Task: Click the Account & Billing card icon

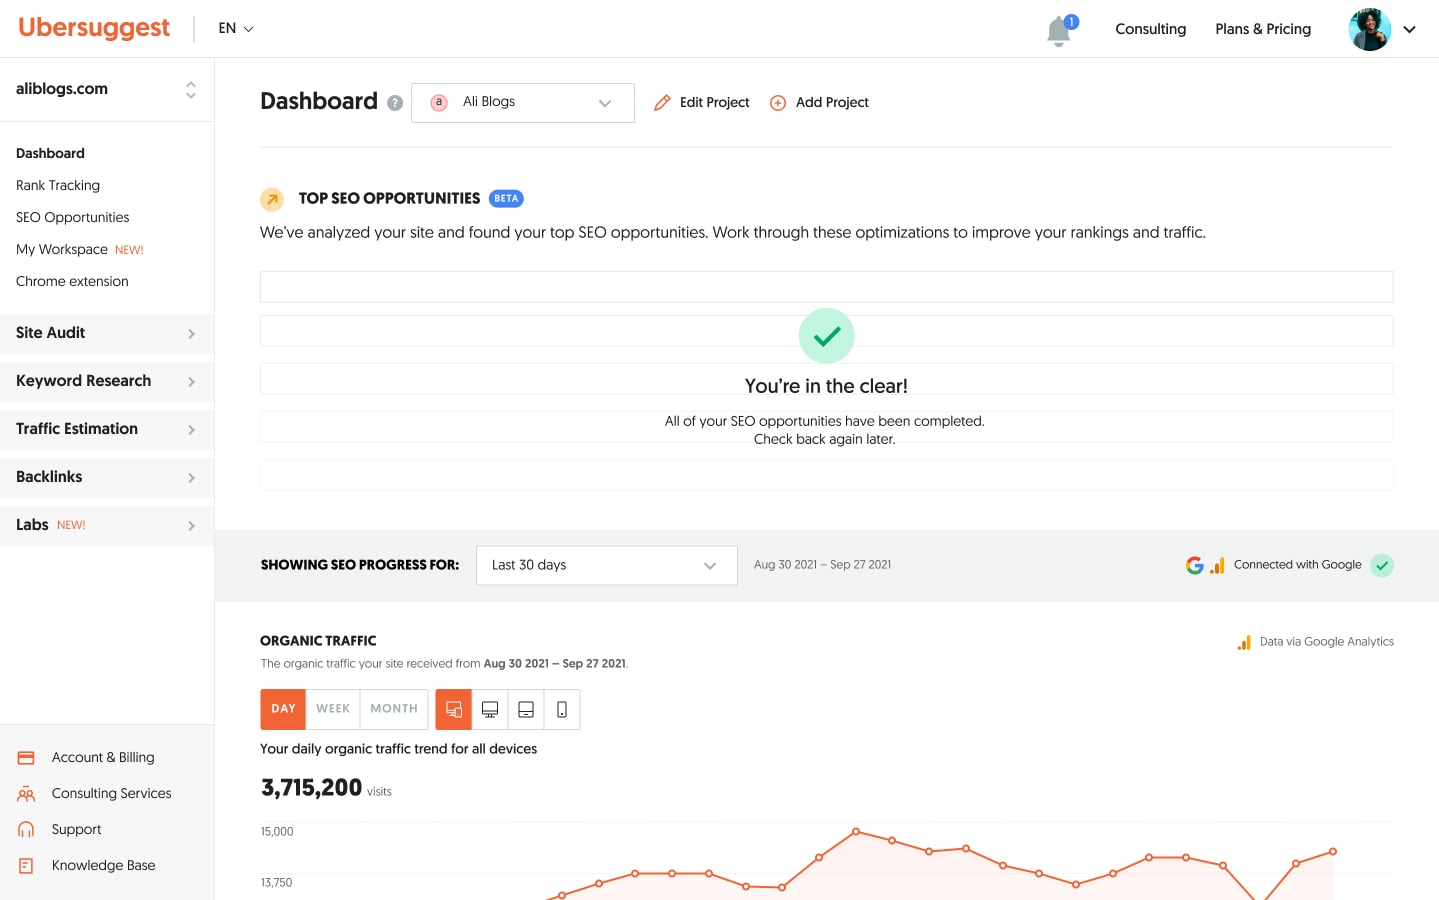Action: tap(26, 758)
